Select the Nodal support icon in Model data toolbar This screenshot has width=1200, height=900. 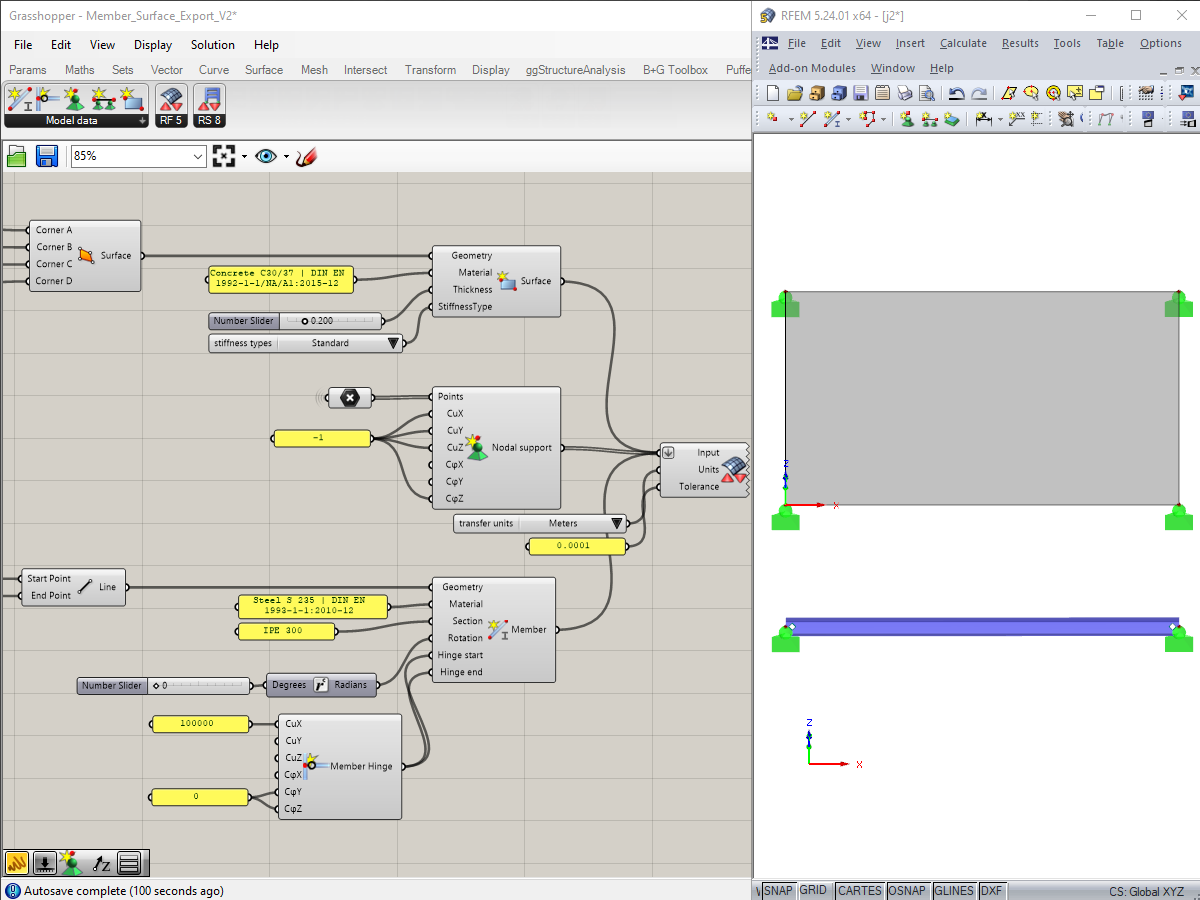(x=73, y=98)
